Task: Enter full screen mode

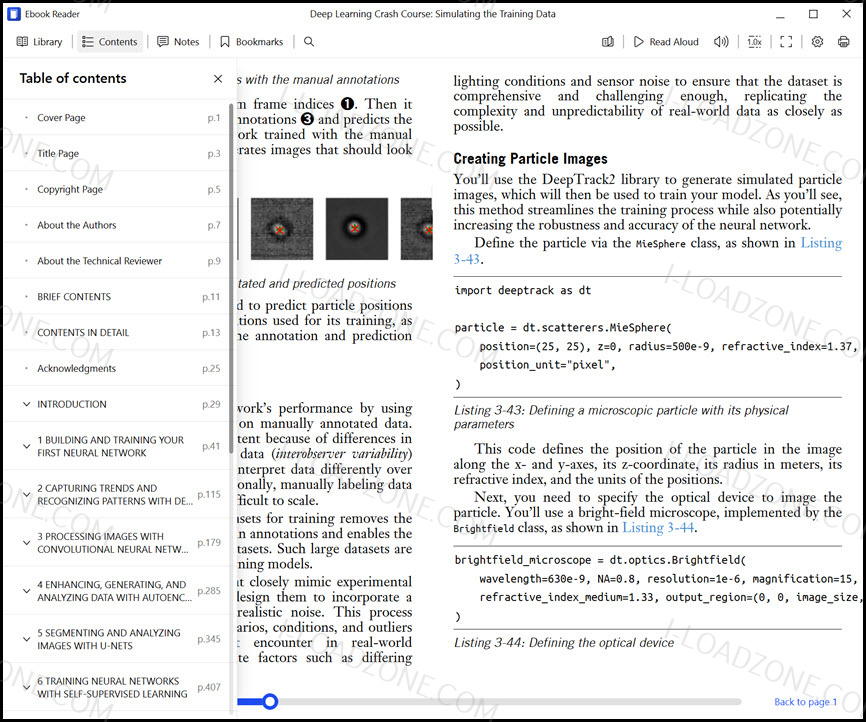Action: click(786, 42)
